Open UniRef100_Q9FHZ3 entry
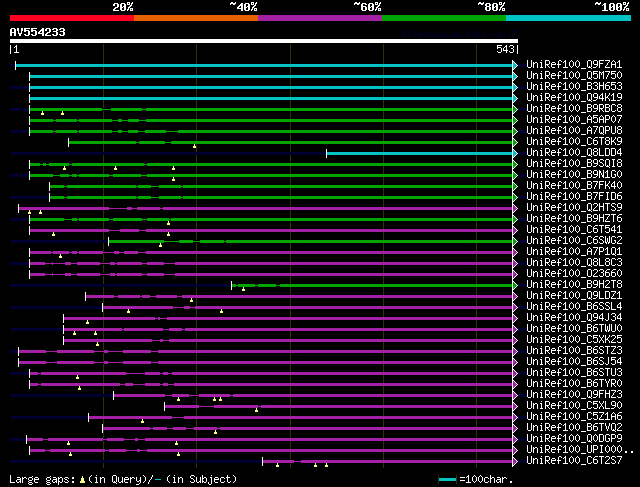Image resolution: width=640 pixels, height=487 pixels. 574,395
